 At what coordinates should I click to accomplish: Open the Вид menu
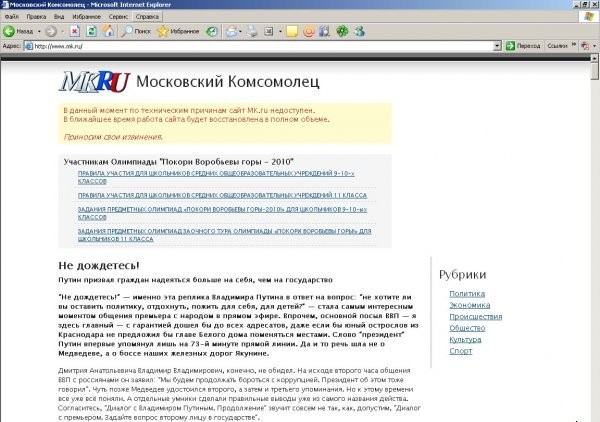point(59,17)
